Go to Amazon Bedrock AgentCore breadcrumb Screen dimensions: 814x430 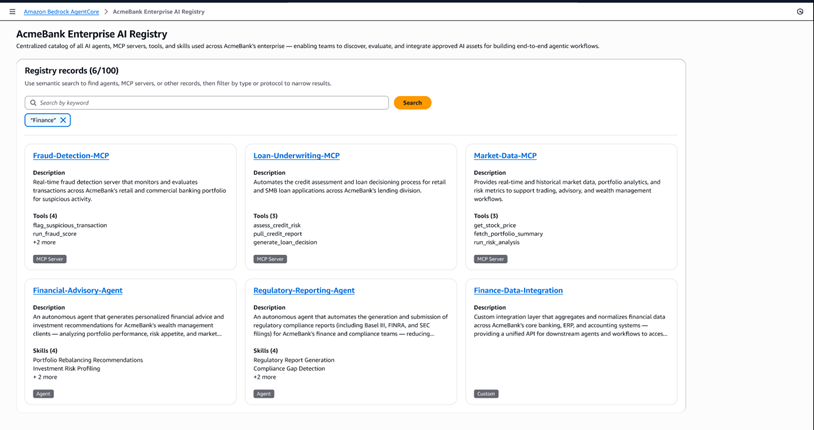(61, 12)
